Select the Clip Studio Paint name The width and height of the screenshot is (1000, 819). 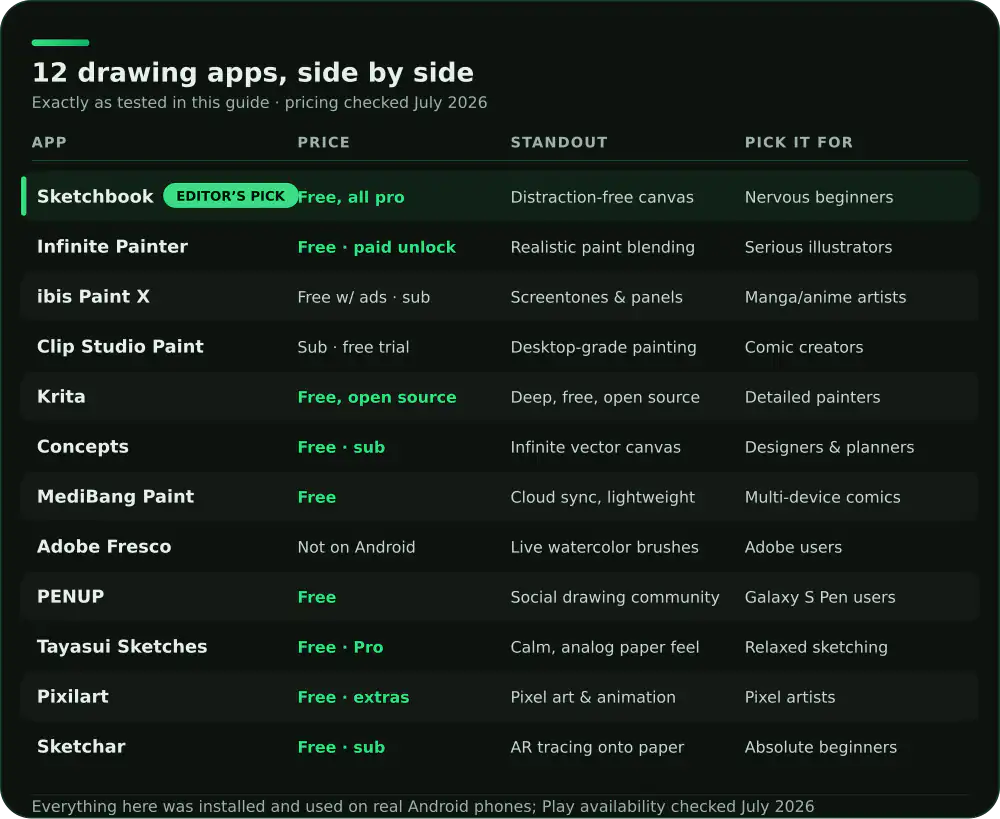coord(120,346)
